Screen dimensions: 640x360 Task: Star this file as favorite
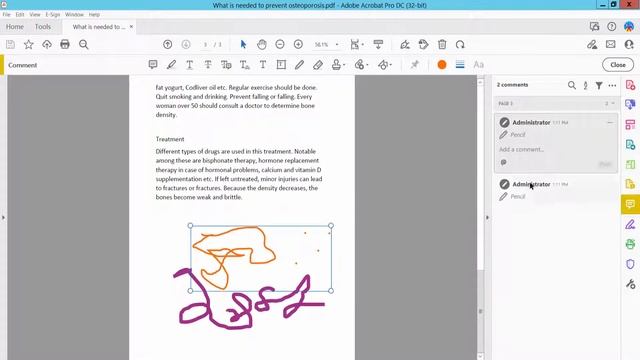29,44
